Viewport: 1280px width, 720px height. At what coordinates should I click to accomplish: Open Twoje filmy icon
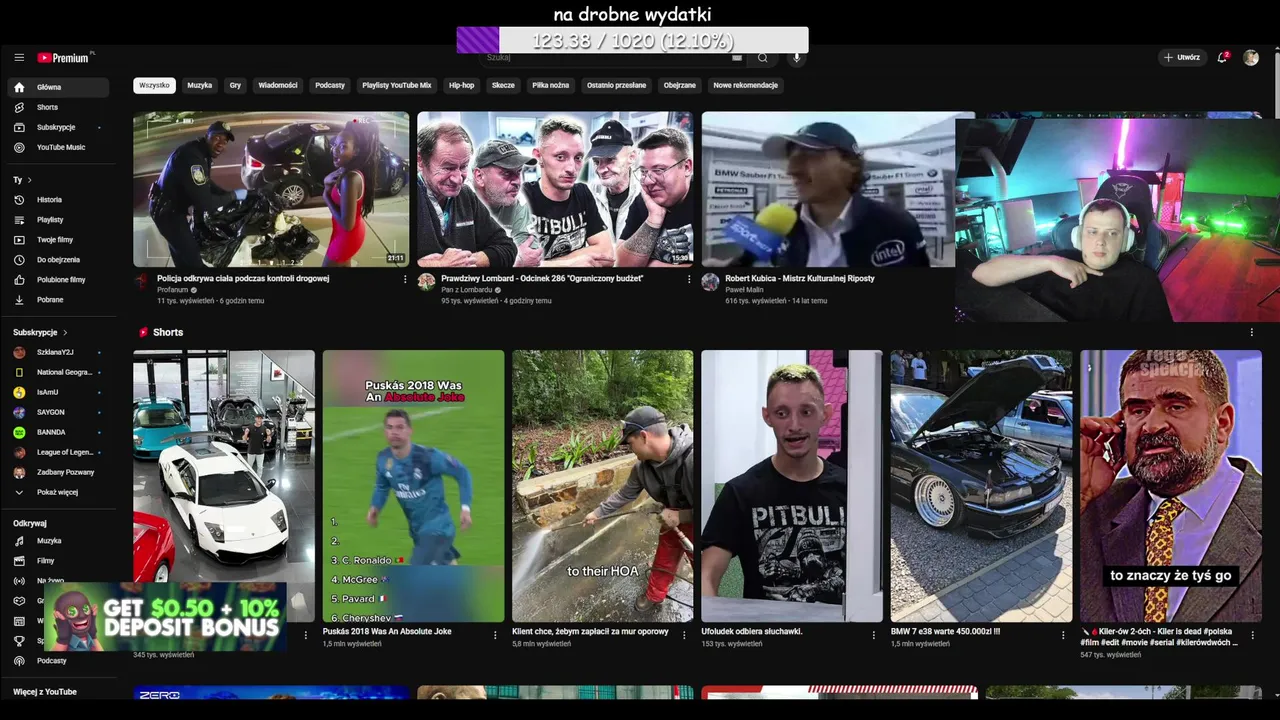19,240
